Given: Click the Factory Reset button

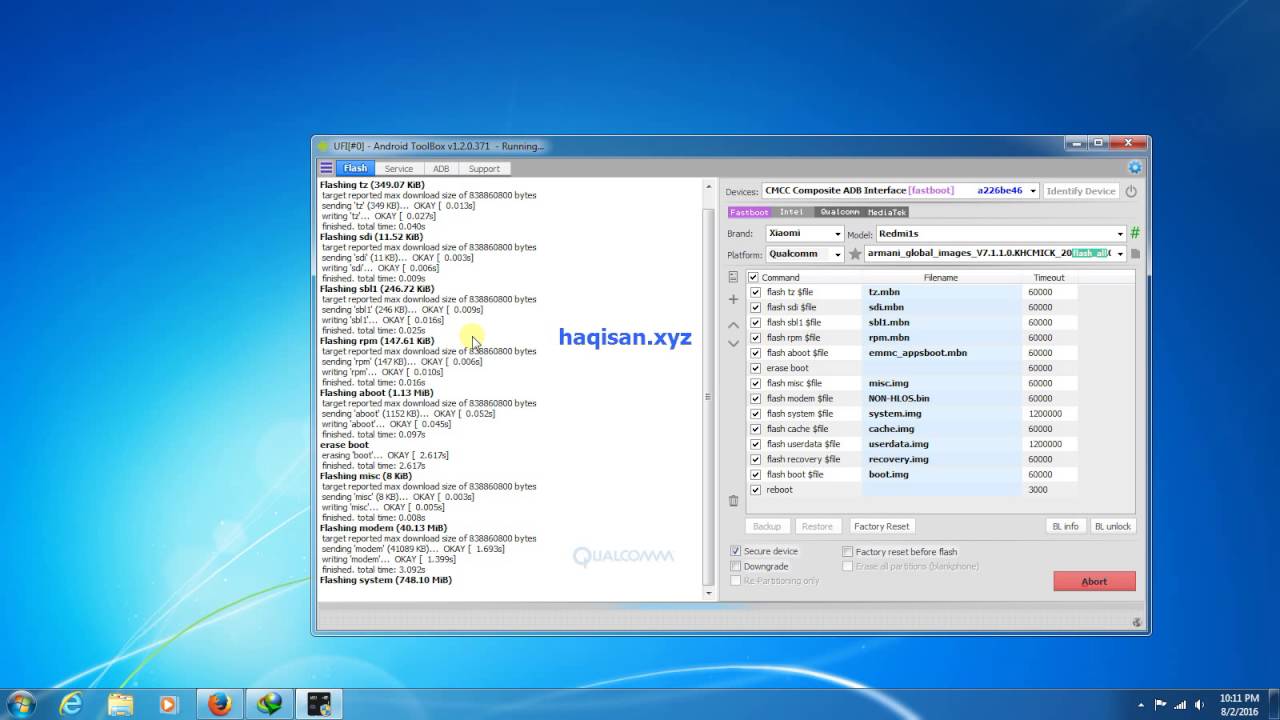Looking at the screenshot, I should [x=881, y=526].
